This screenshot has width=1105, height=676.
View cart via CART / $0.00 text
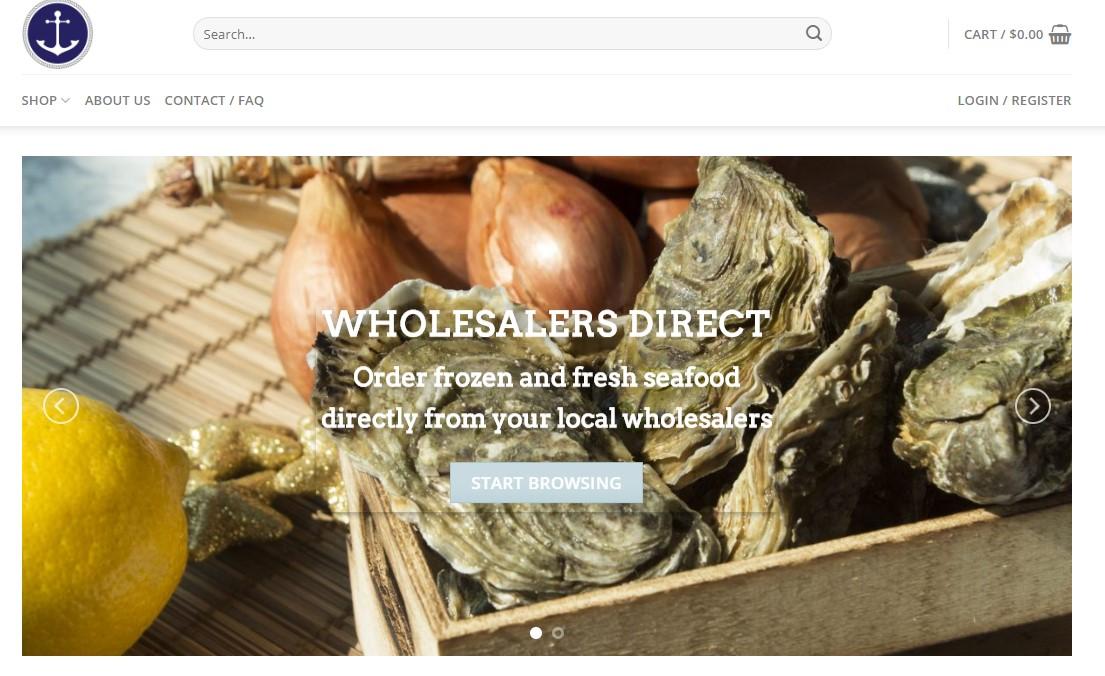click(1004, 34)
